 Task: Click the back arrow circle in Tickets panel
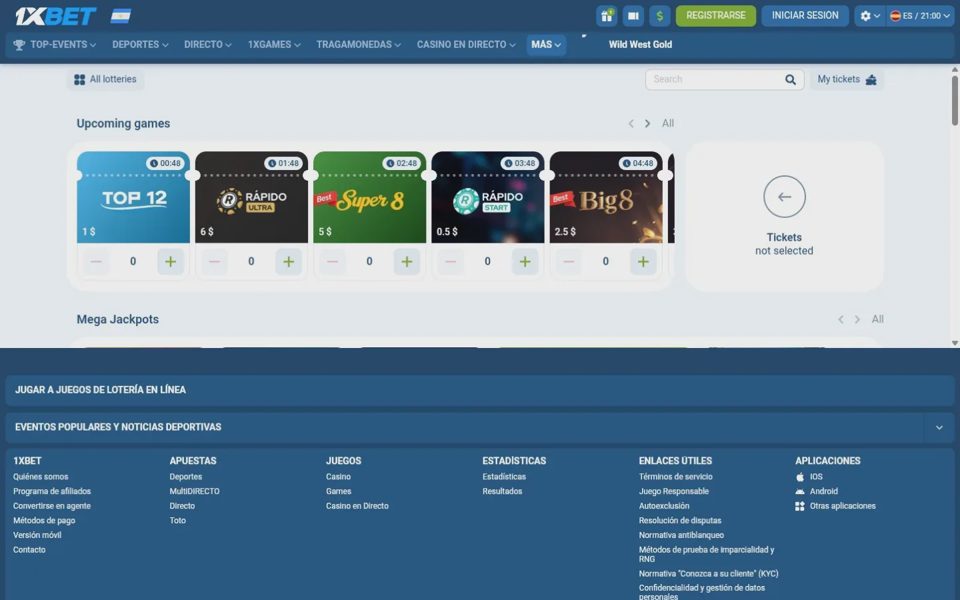(x=784, y=197)
